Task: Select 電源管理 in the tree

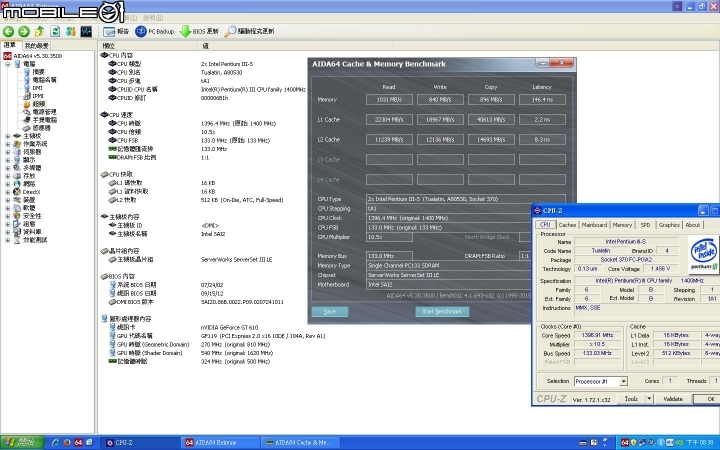Action: [45, 112]
